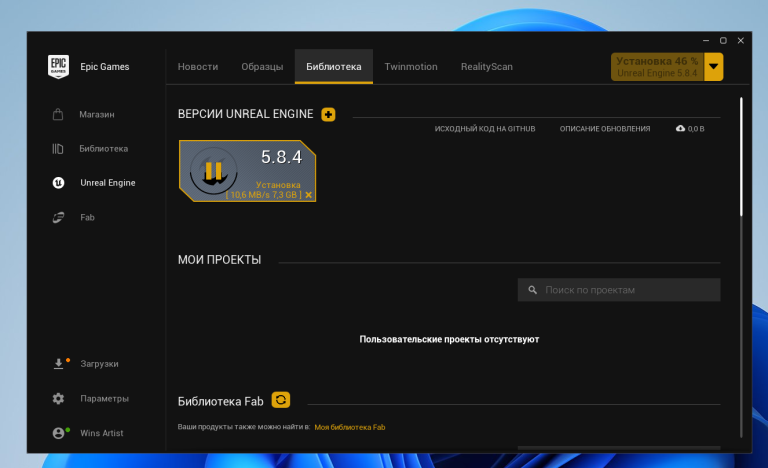The height and width of the screenshot is (468, 768).
Task: Follow the Моя библиотека Fab link
Action: pos(350,427)
